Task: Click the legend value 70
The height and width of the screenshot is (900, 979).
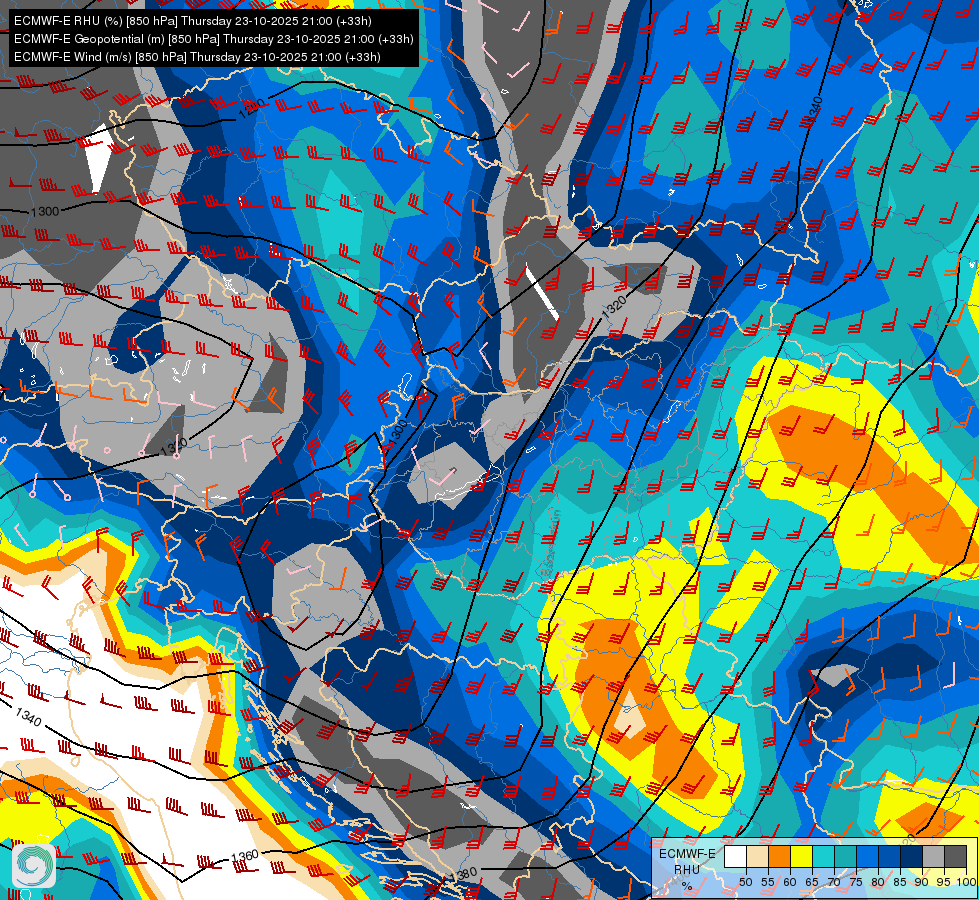Action: [834, 882]
